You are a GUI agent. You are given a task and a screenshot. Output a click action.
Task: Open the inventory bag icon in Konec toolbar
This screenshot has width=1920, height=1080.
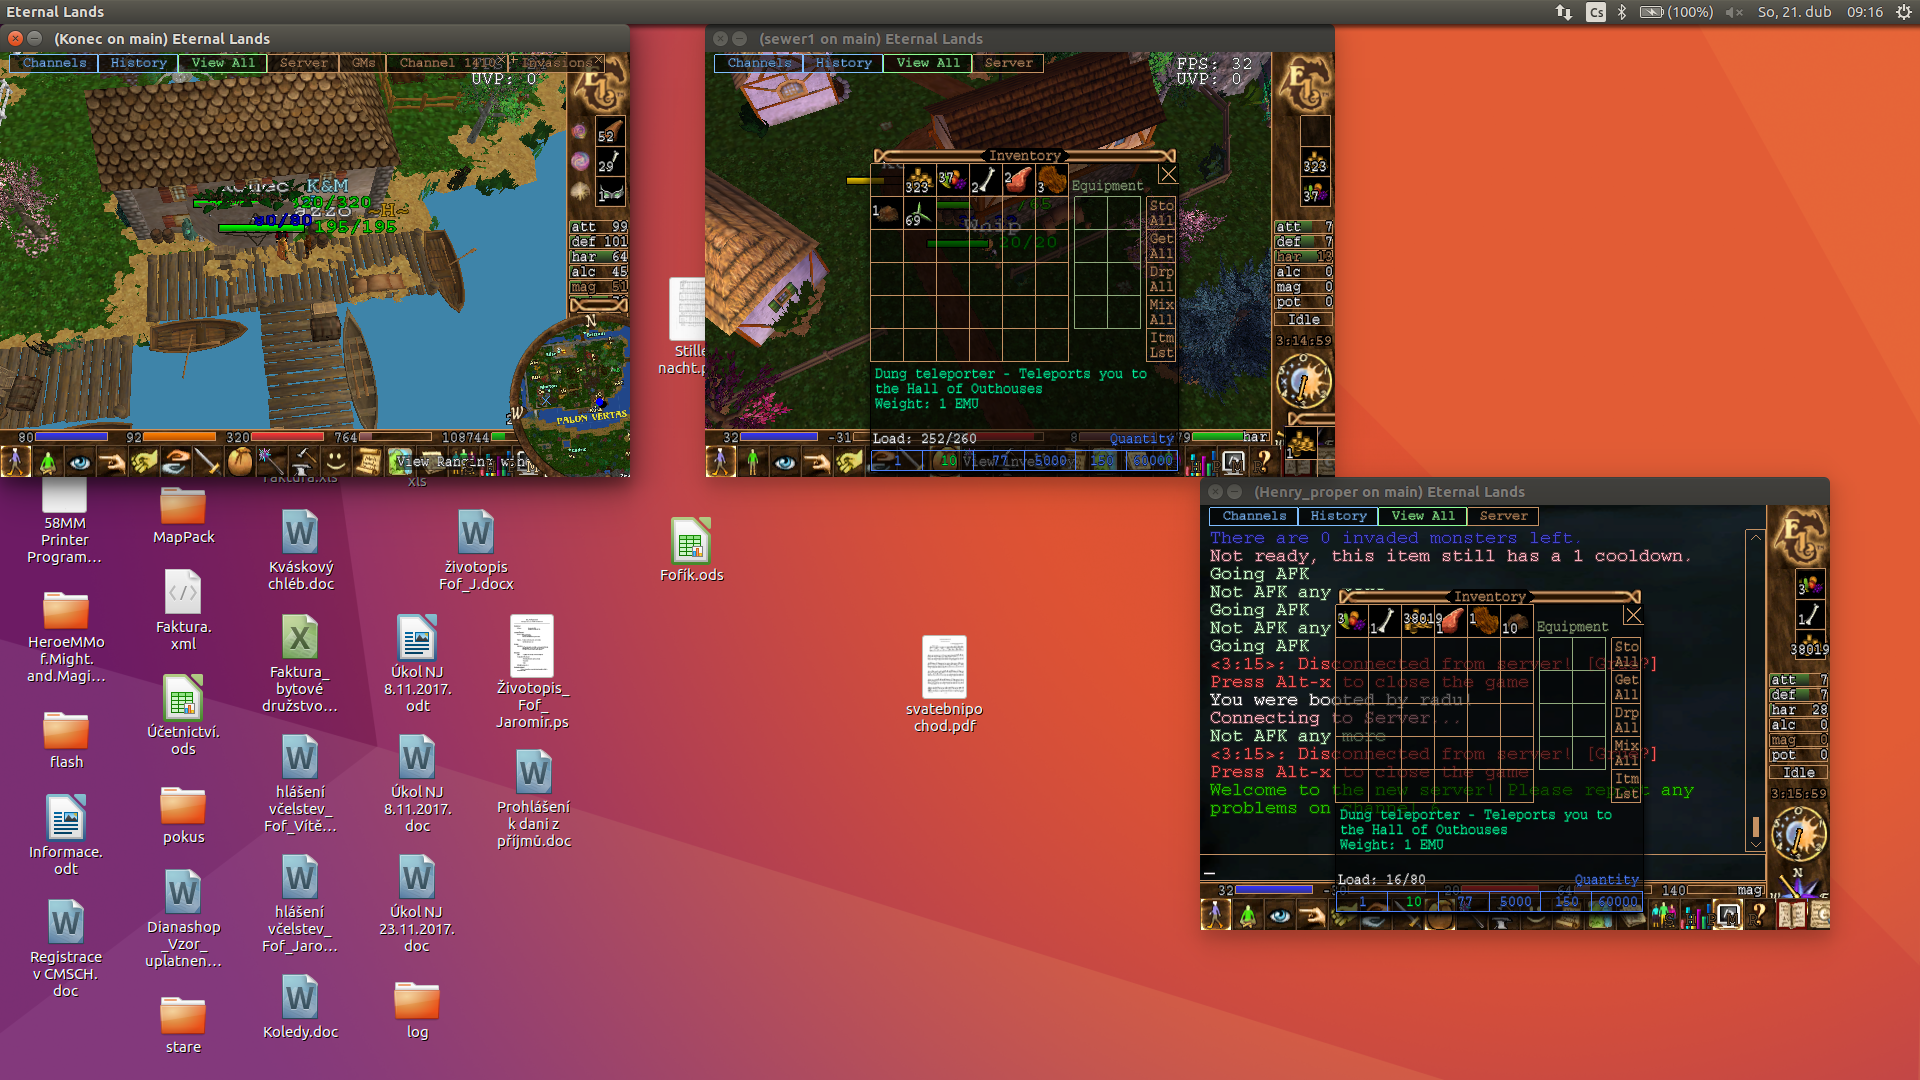pyautogui.click(x=239, y=462)
